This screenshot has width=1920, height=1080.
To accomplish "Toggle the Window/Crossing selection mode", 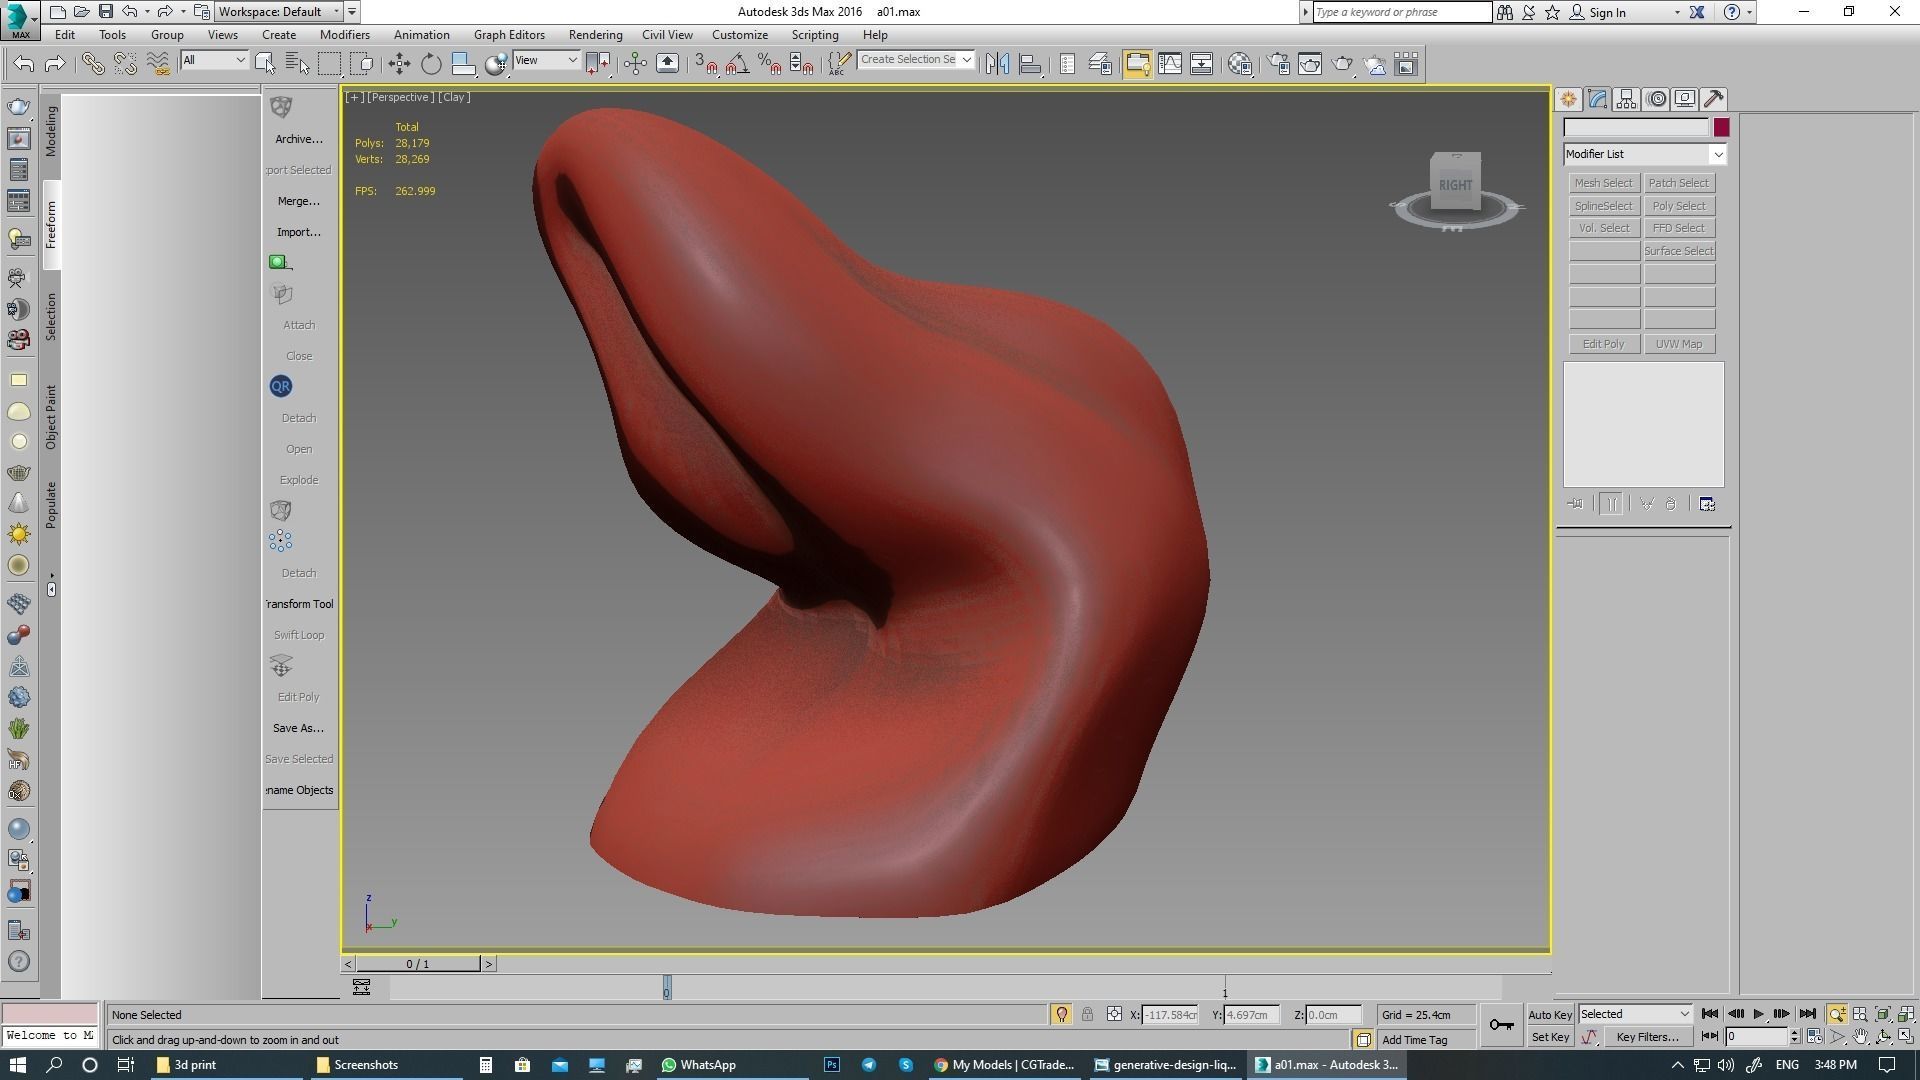I will (x=364, y=64).
